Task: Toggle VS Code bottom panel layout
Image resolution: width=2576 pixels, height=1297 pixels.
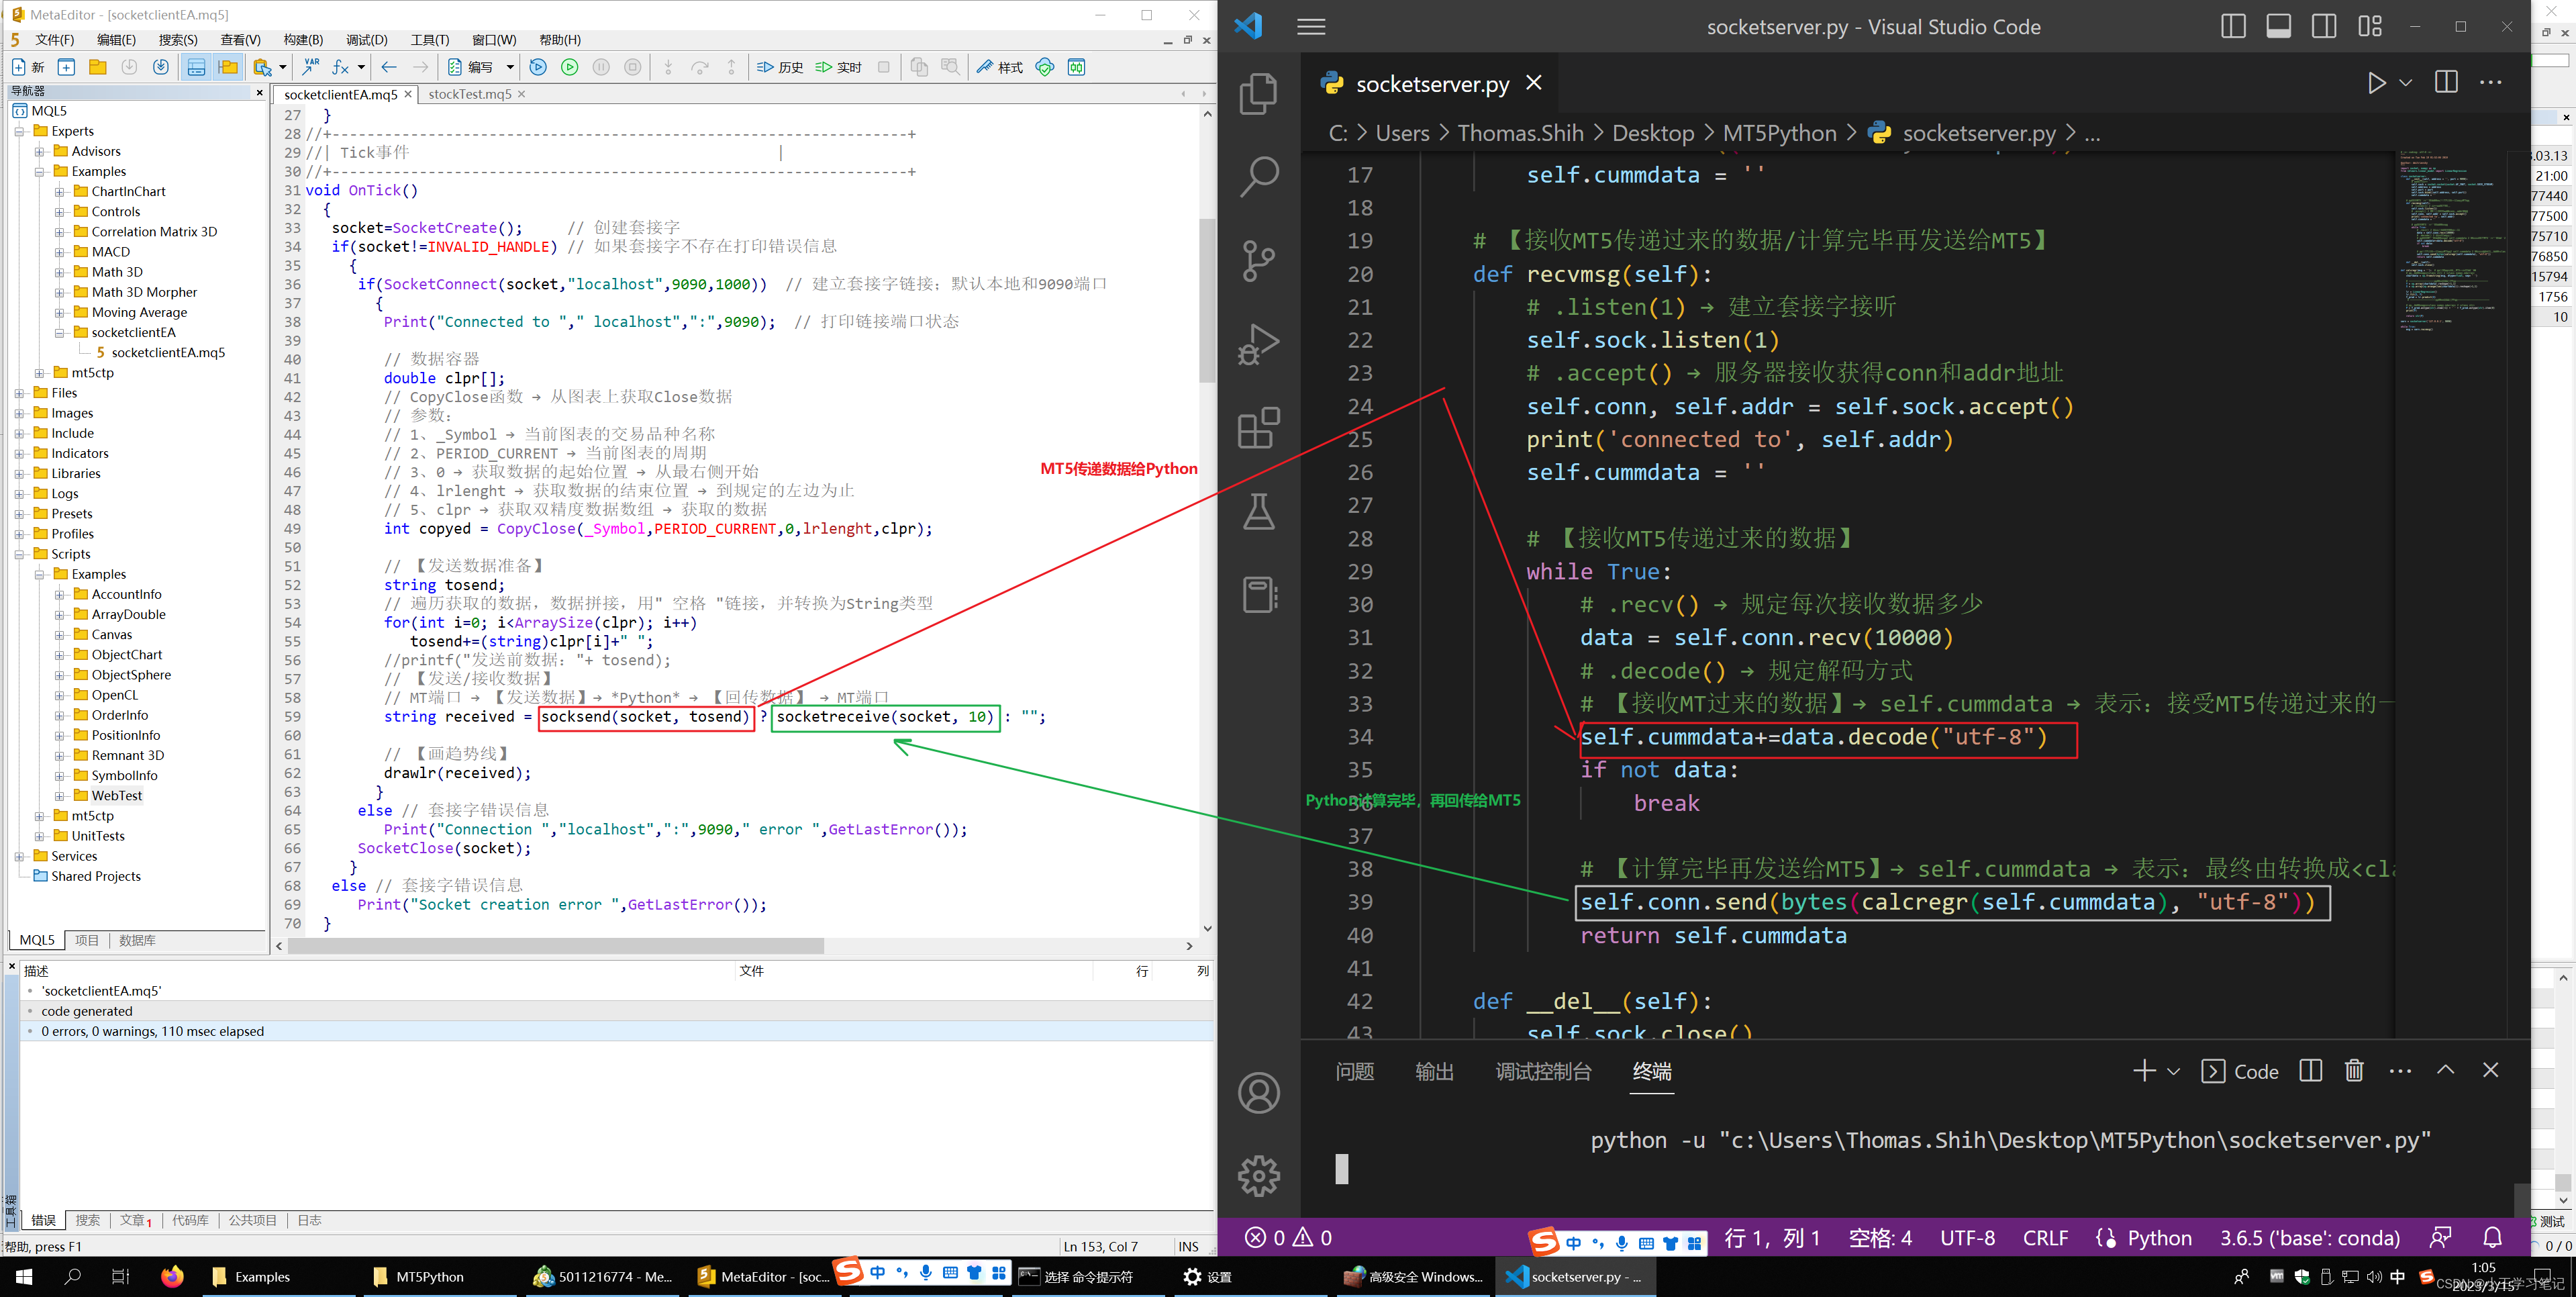Action: point(2279,27)
